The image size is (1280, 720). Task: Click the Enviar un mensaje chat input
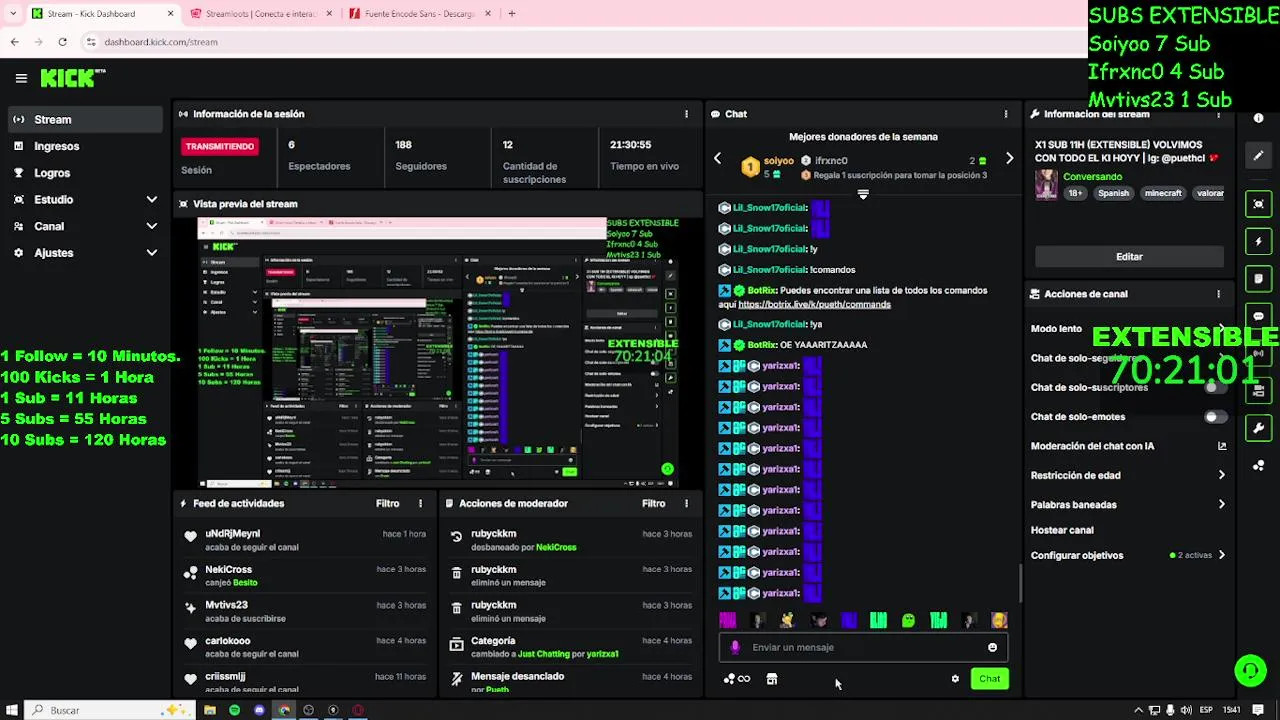pos(863,648)
